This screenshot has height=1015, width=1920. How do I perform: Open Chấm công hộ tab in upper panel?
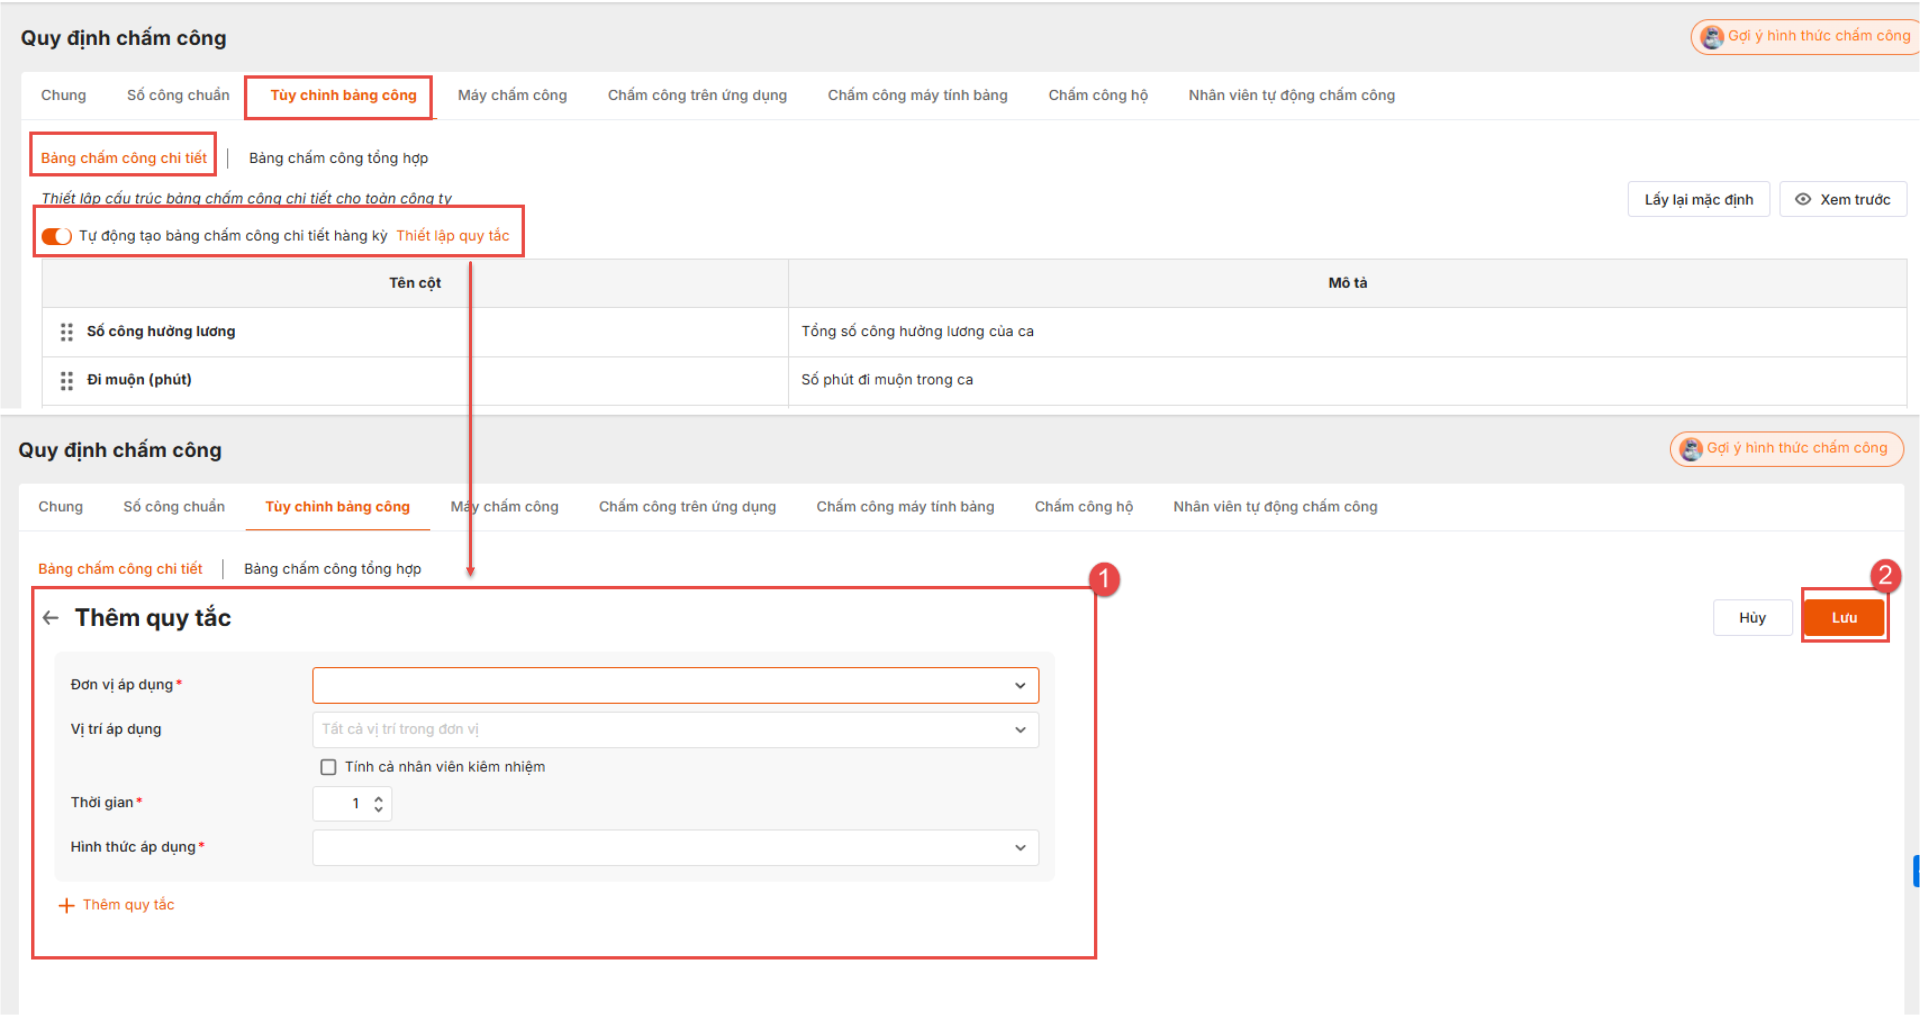coord(1098,95)
